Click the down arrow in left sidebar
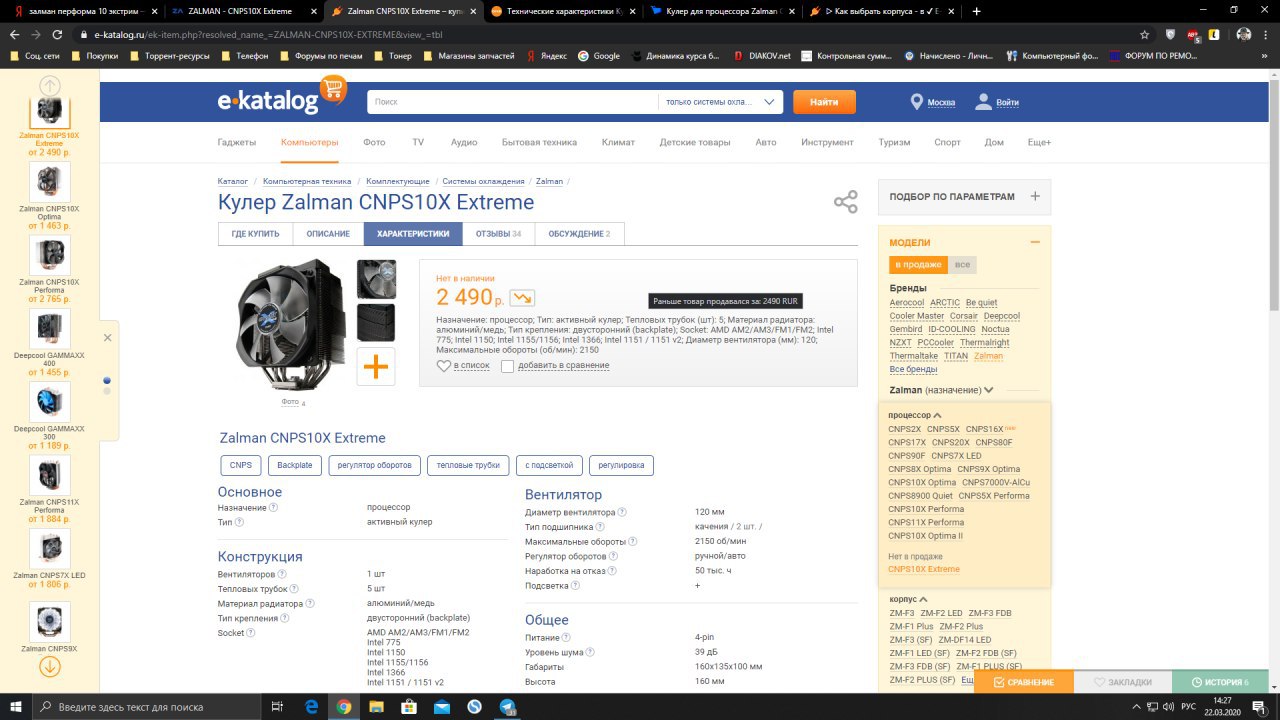Viewport: 1280px width, 720px height. pos(50,666)
